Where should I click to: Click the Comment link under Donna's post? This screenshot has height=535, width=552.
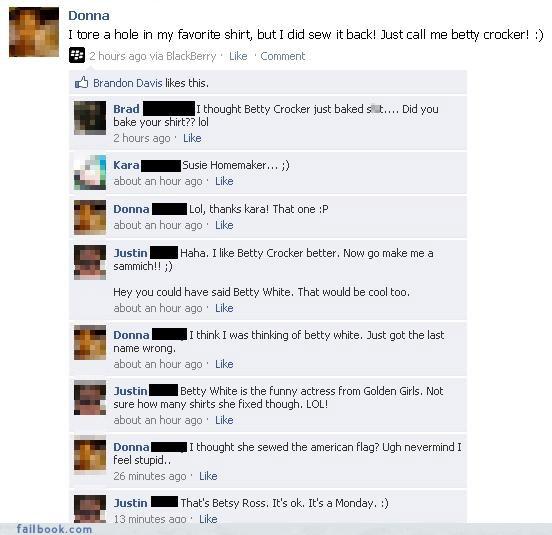point(283,56)
